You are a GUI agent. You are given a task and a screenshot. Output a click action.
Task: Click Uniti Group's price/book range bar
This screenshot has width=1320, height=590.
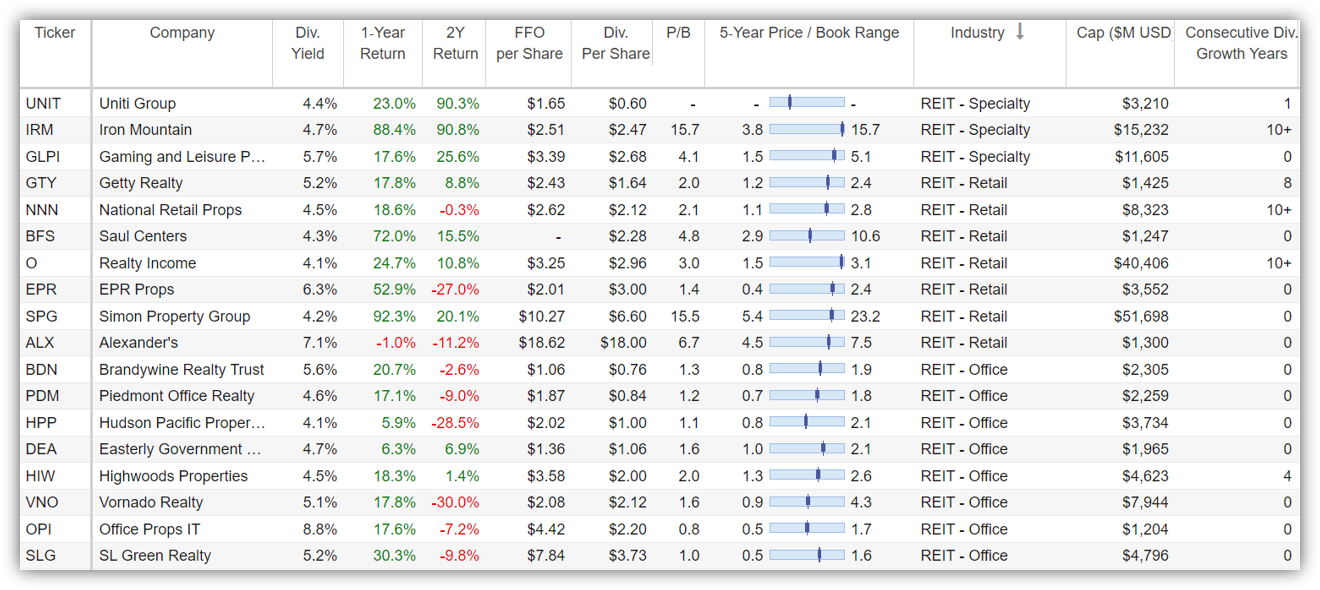[807, 102]
